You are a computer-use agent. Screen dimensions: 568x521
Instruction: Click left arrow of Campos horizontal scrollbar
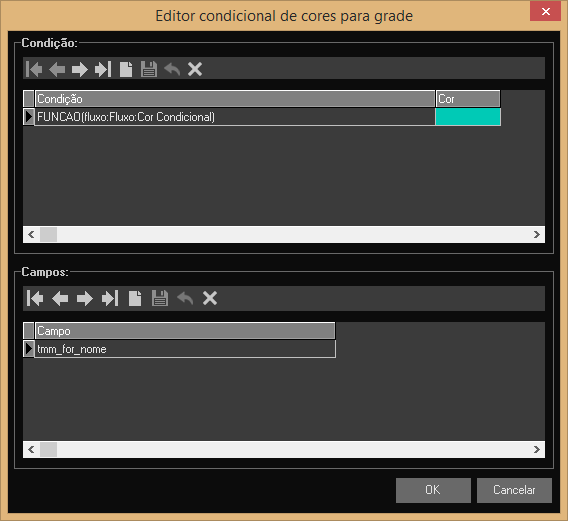click(31, 449)
